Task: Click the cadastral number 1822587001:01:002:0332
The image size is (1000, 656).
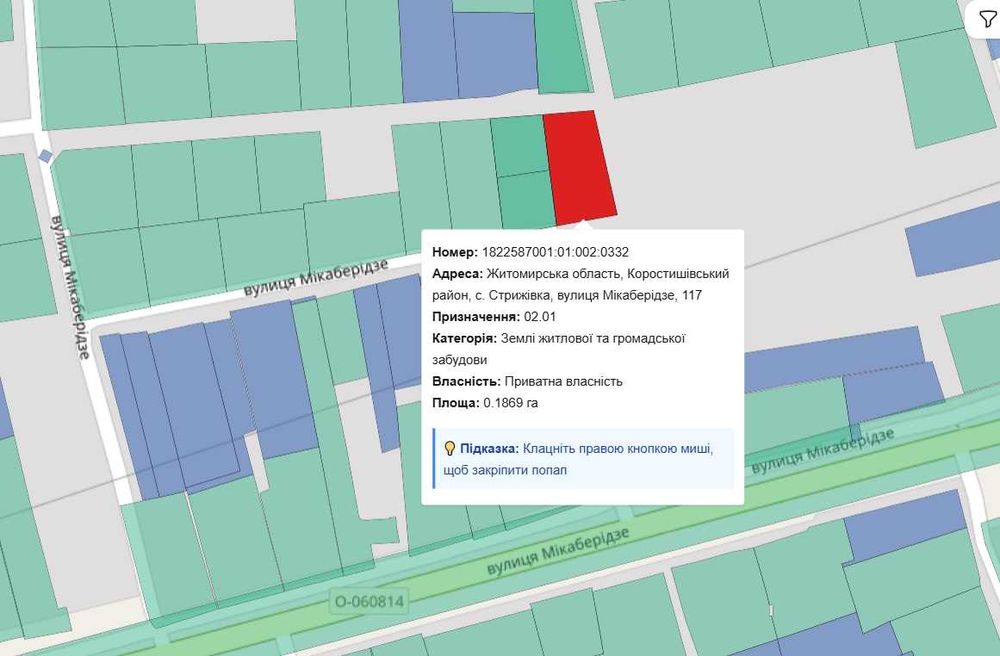Action: pos(555,252)
